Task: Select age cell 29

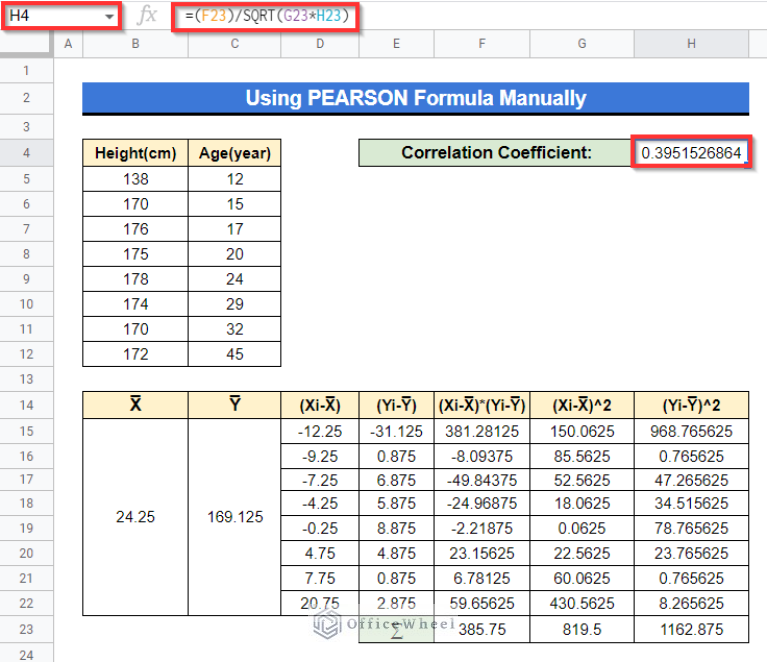Action: pos(234,304)
